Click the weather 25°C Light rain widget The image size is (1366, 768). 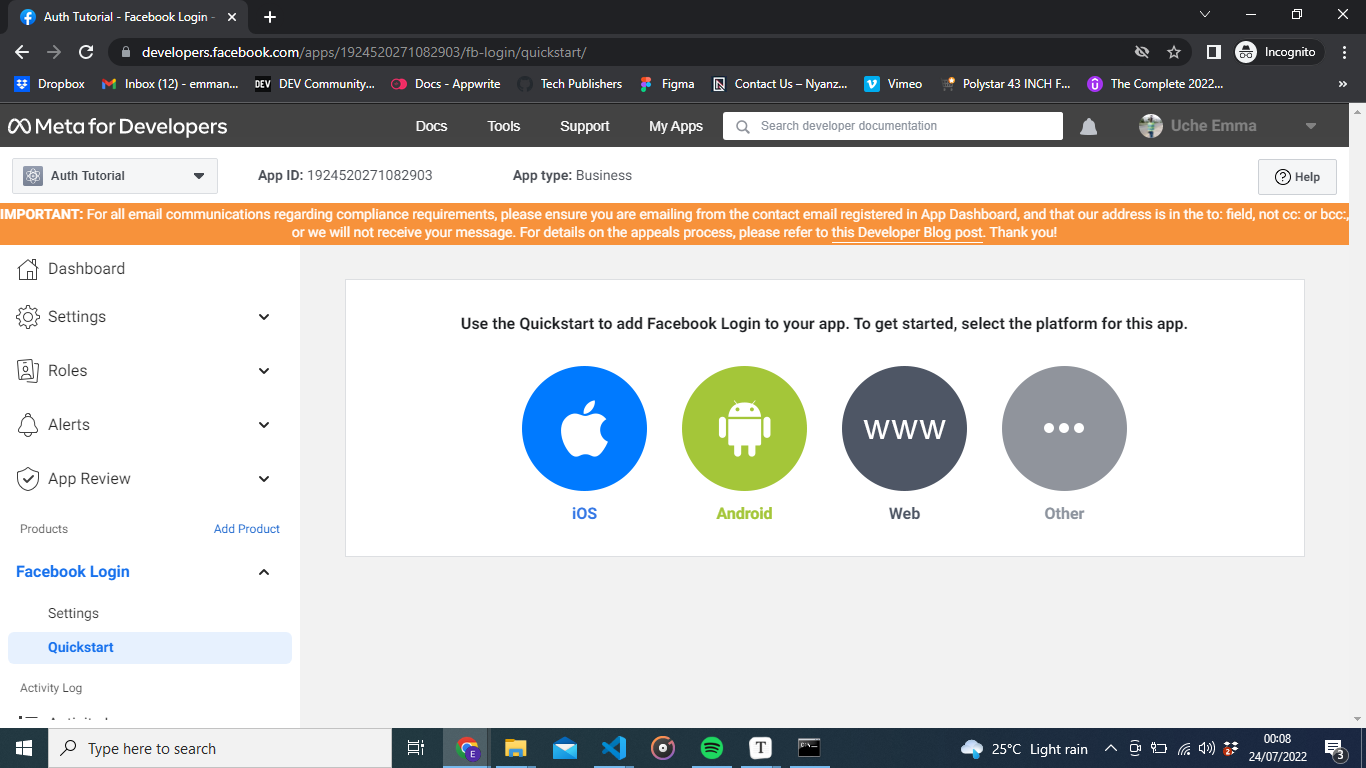click(1025, 748)
